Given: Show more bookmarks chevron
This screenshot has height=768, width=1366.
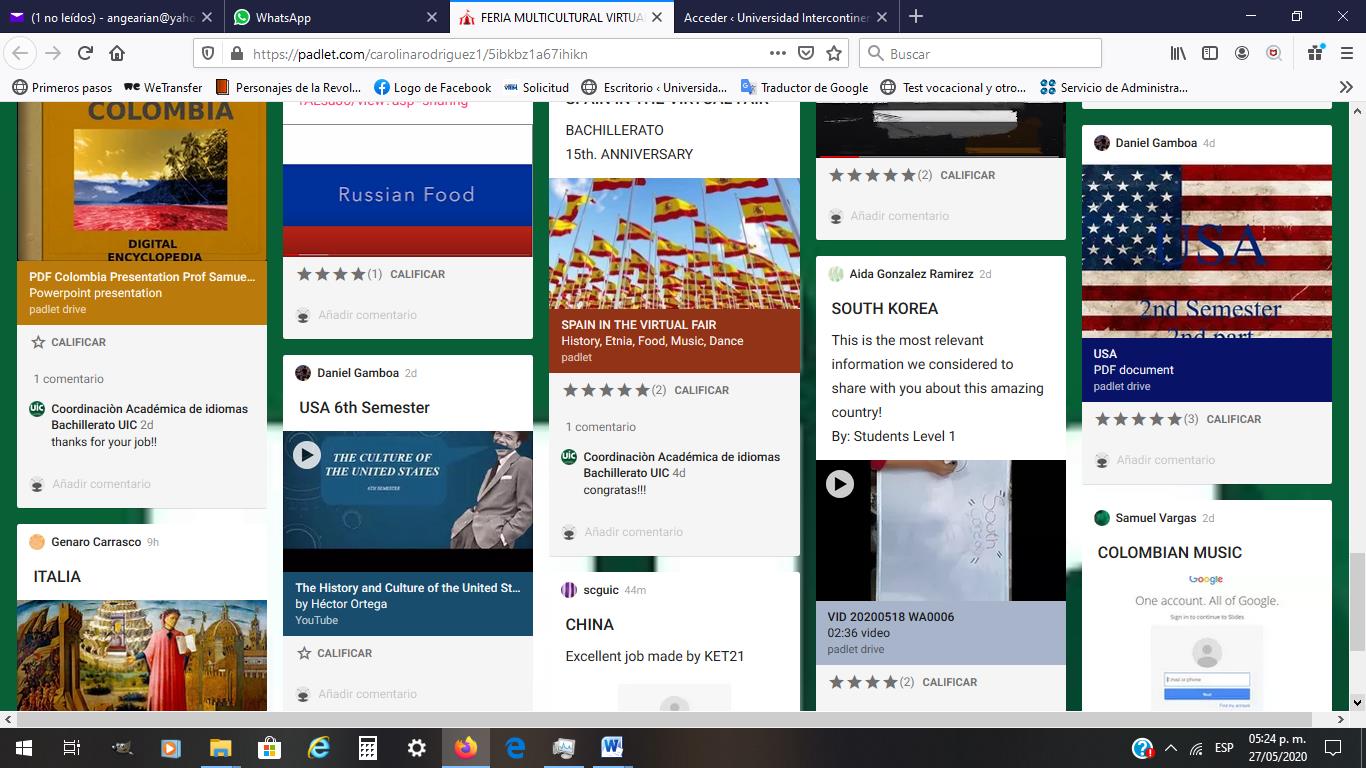Looking at the screenshot, I should 1346,87.
